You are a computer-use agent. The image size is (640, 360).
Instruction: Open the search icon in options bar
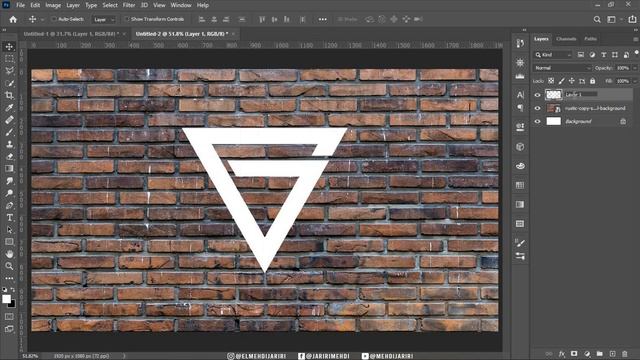(x=597, y=19)
